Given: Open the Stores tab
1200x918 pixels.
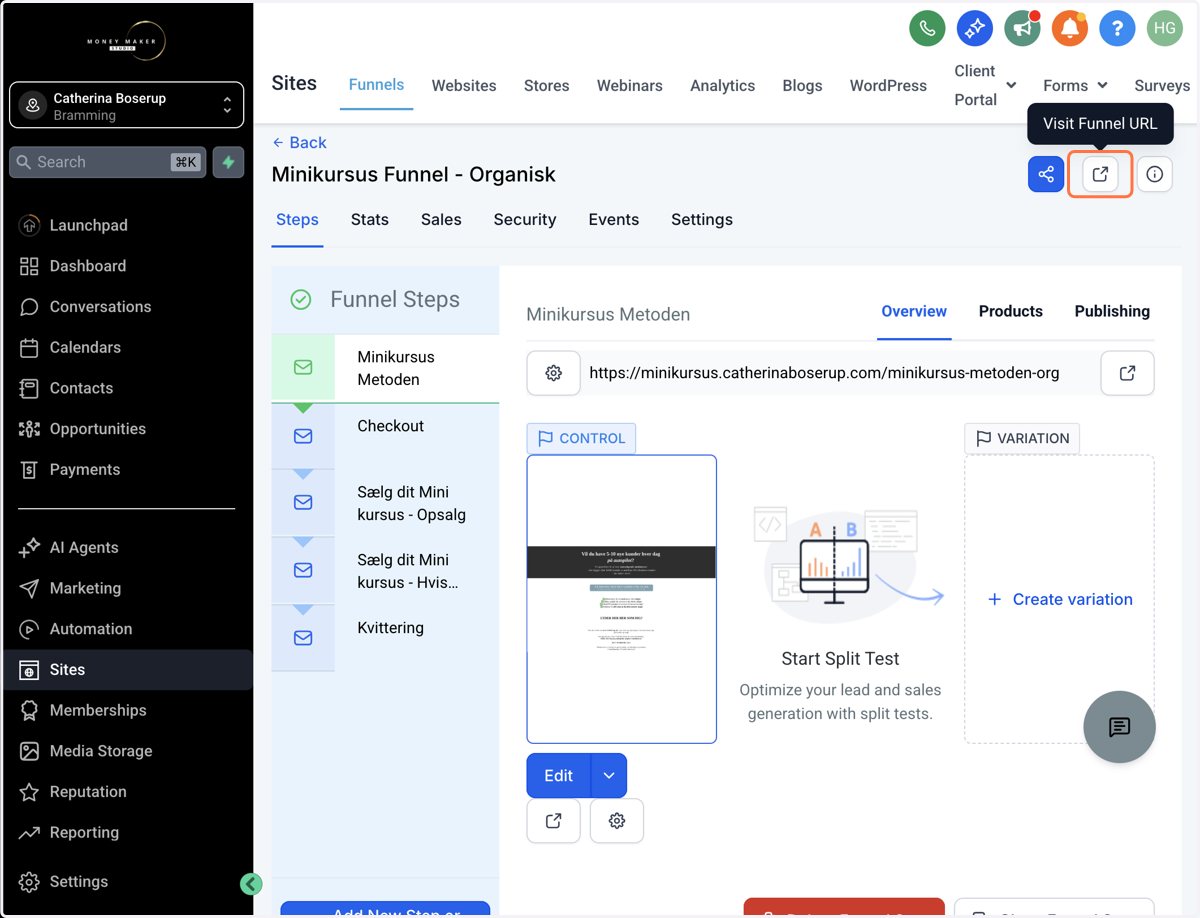Looking at the screenshot, I should 547,86.
